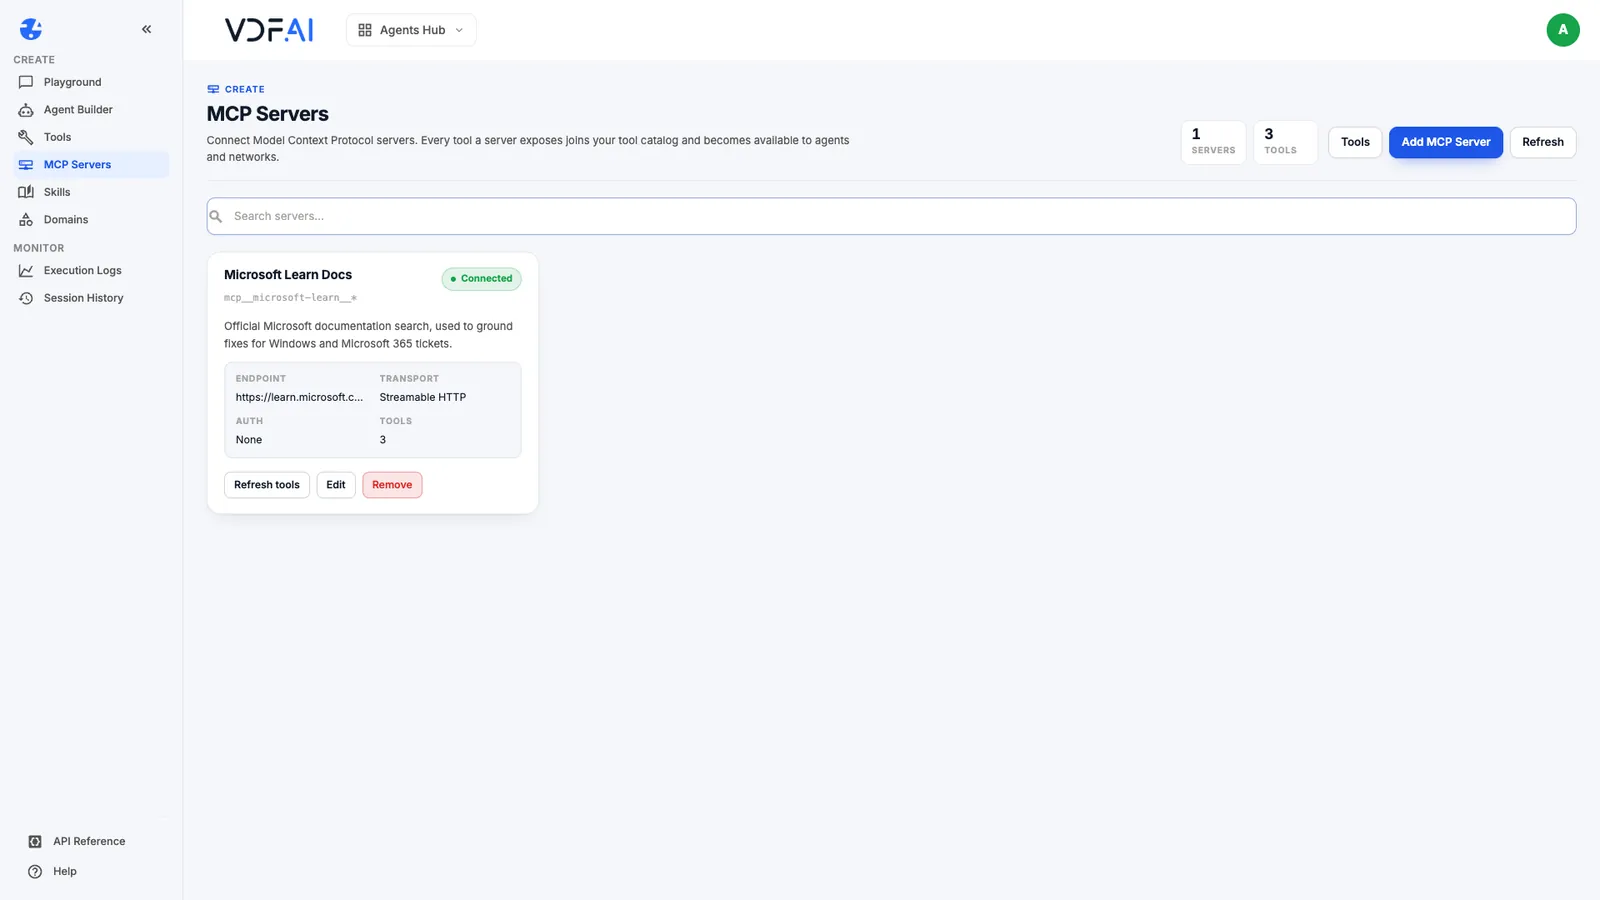
Task: Edit the Microsoft Learn Docs server
Action: click(x=336, y=485)
